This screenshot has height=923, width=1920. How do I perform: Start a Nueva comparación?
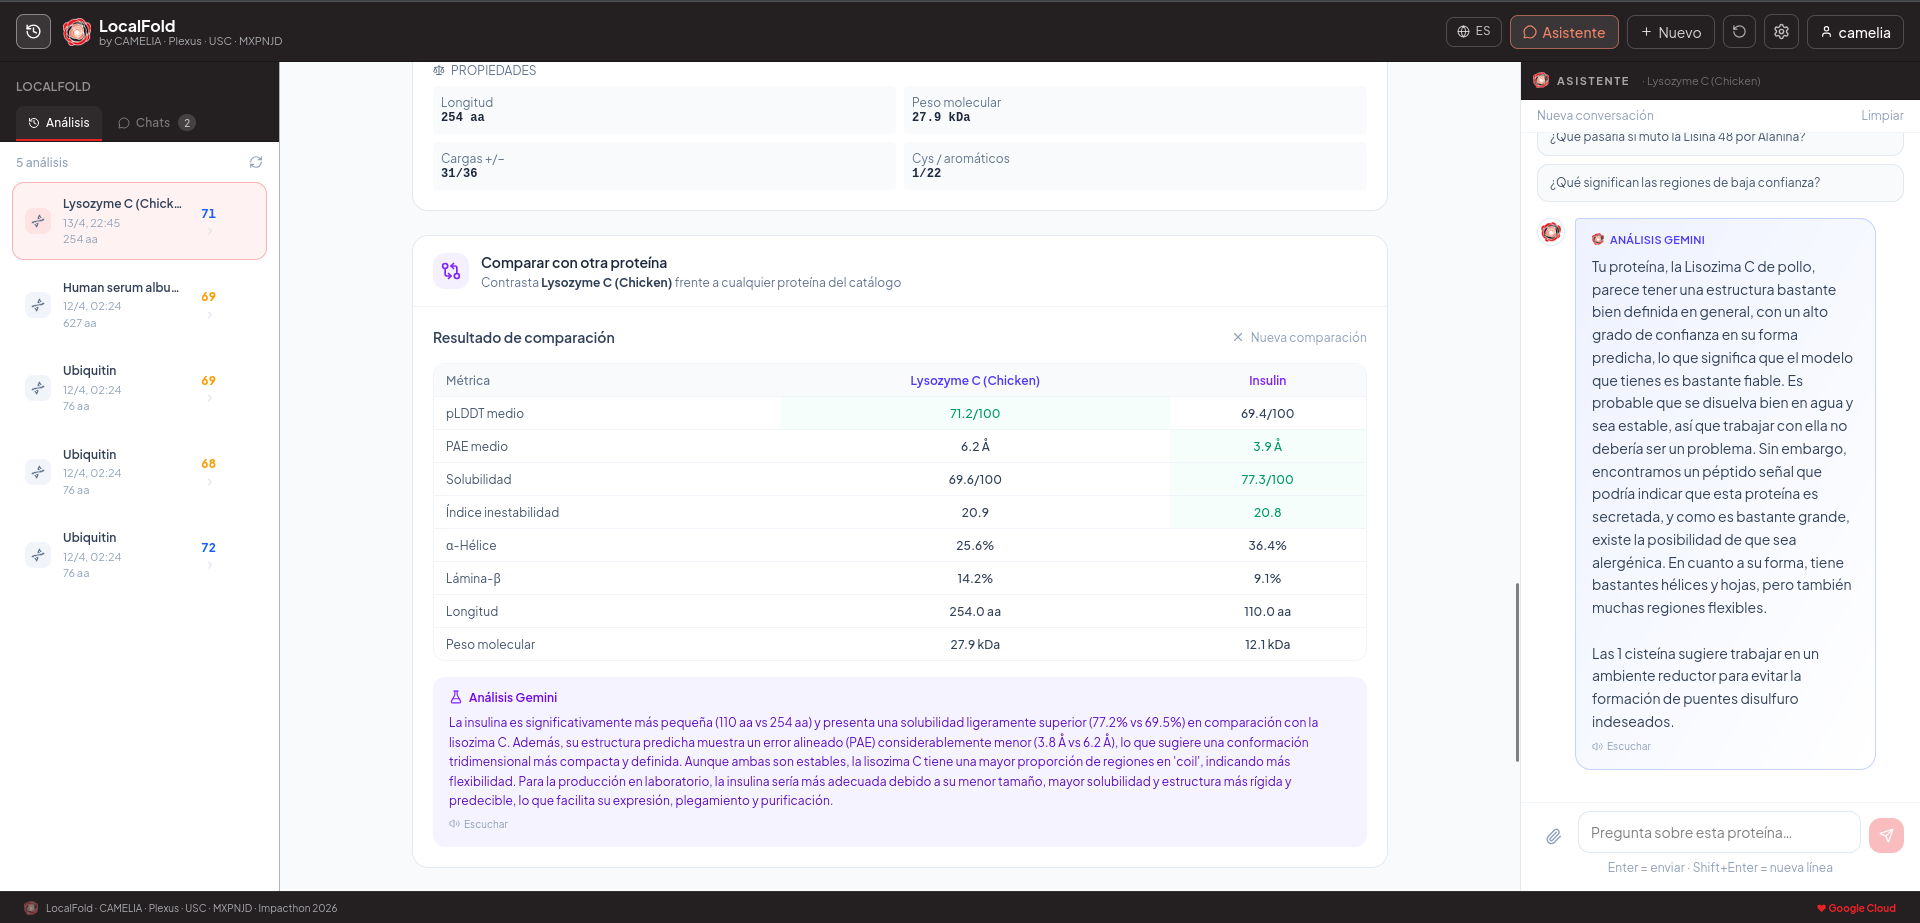1299,338
